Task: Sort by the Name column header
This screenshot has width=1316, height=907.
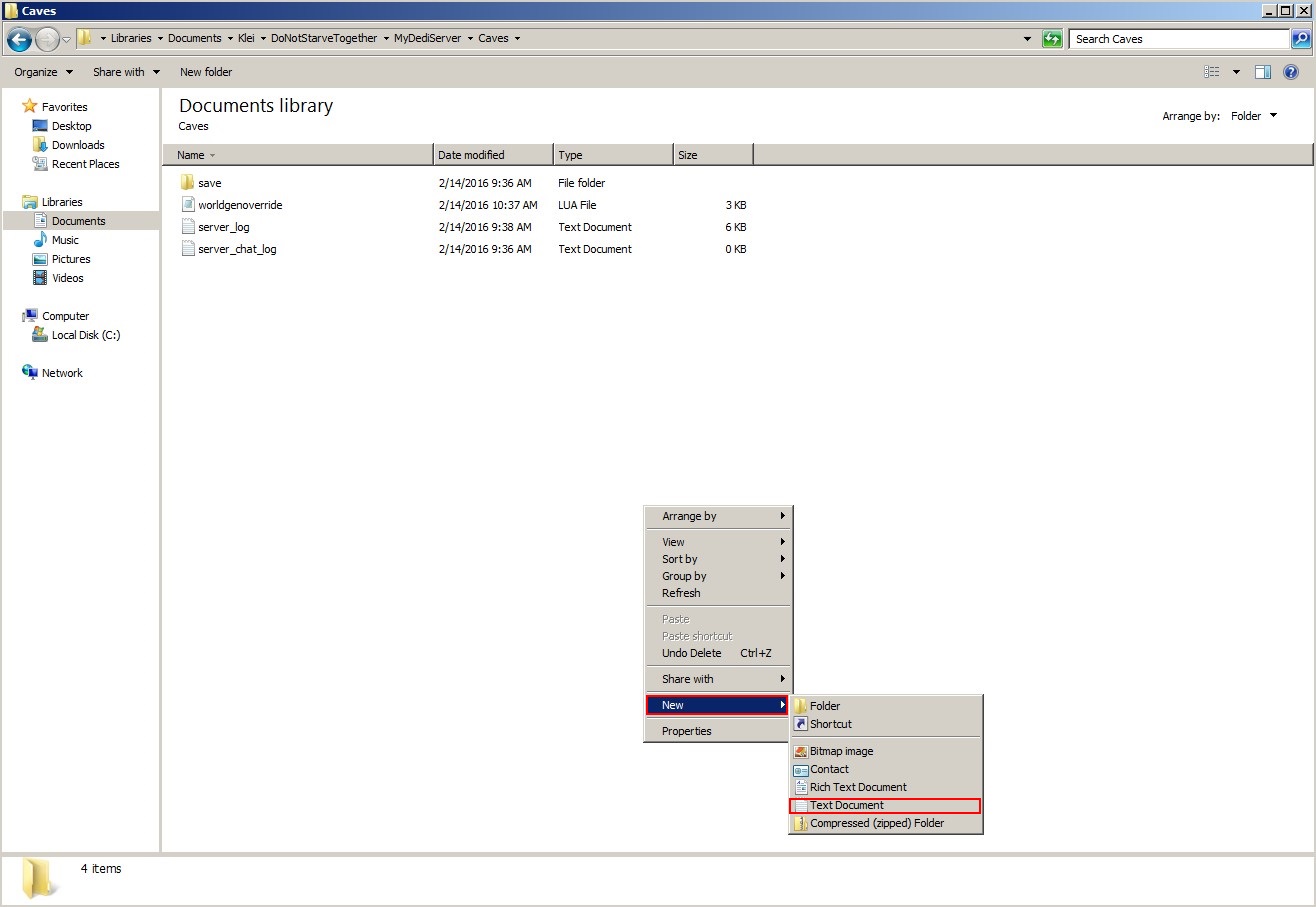Action: [298, 155]
